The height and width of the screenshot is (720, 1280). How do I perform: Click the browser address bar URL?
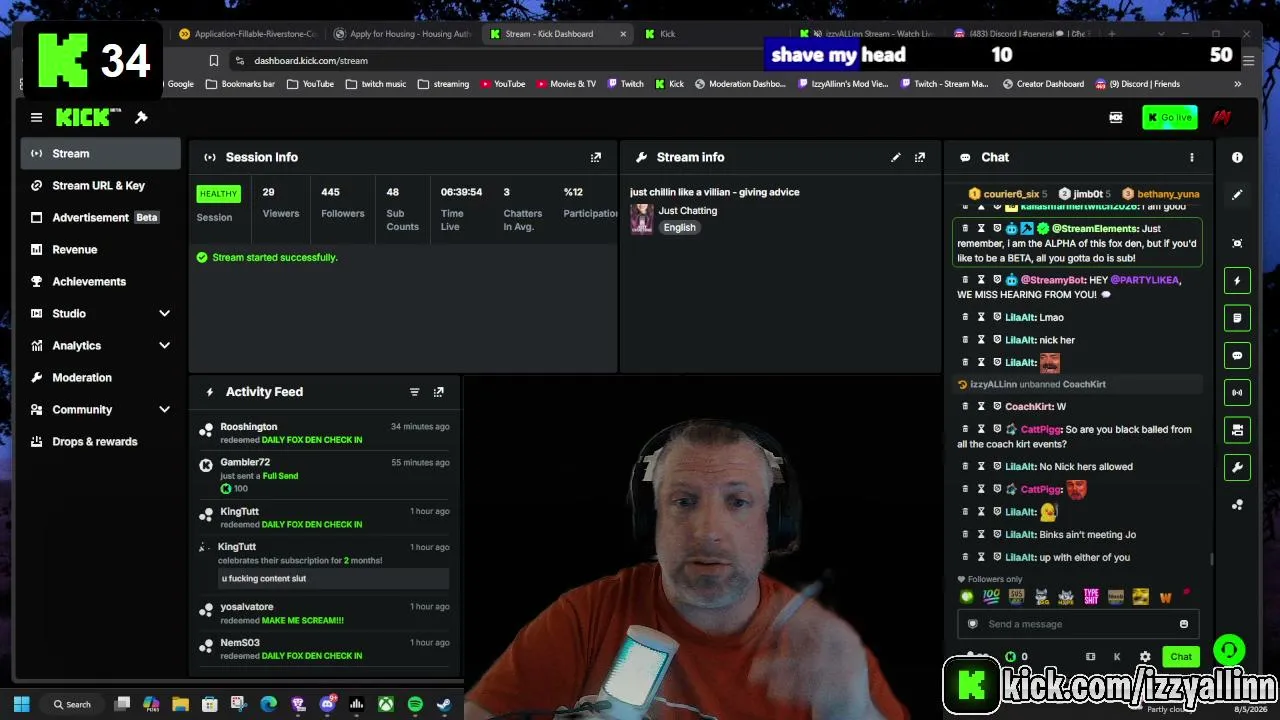(311, 61)
